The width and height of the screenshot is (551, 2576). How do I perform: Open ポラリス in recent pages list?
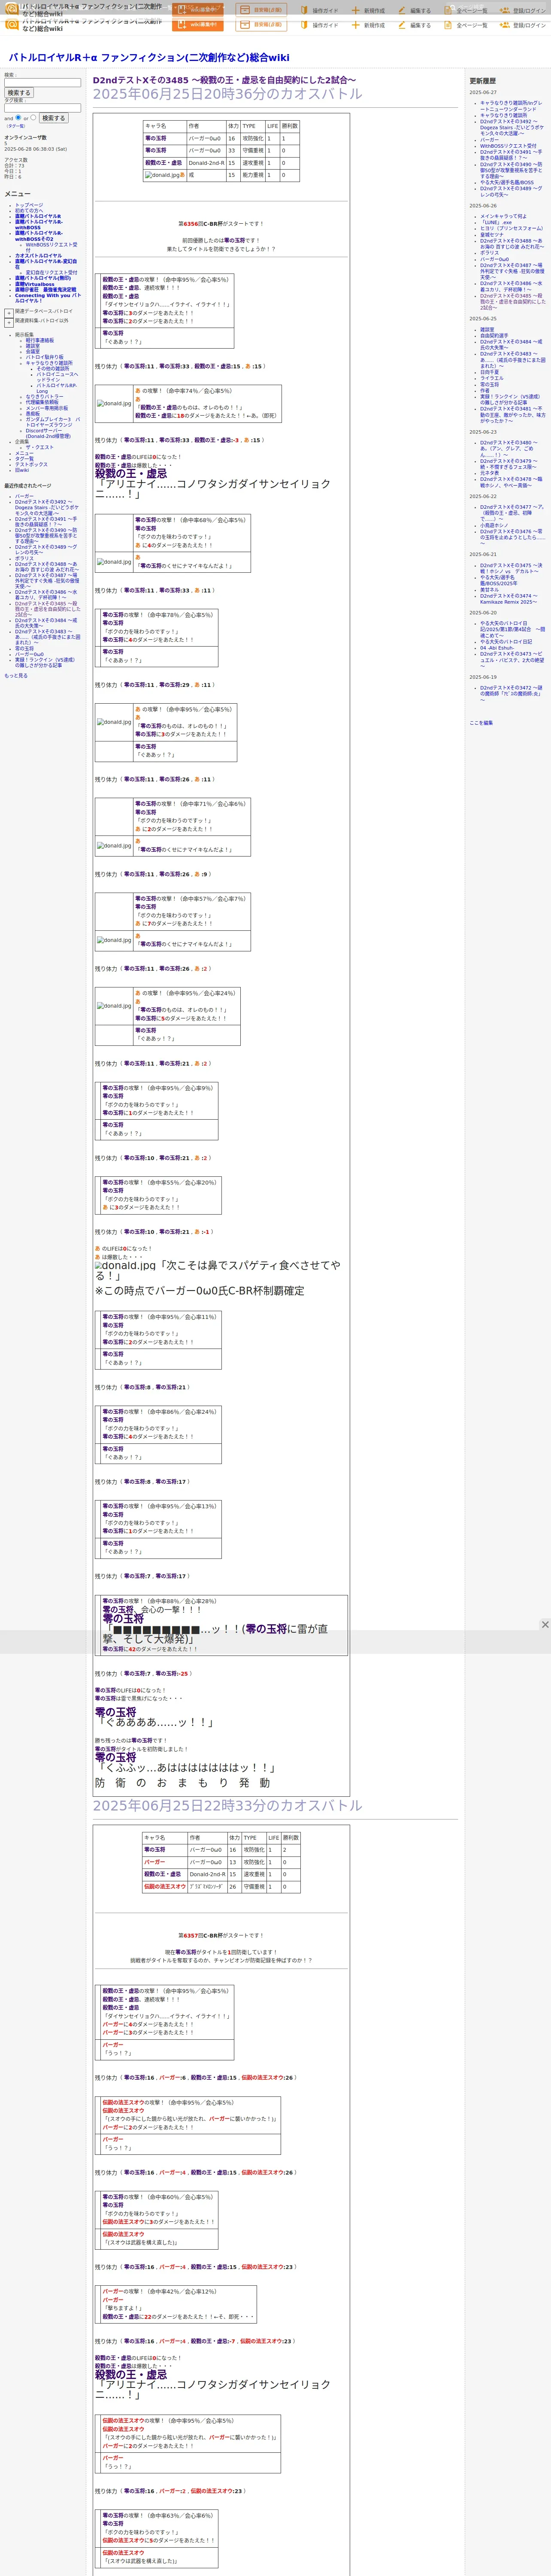tap(24, 558)
